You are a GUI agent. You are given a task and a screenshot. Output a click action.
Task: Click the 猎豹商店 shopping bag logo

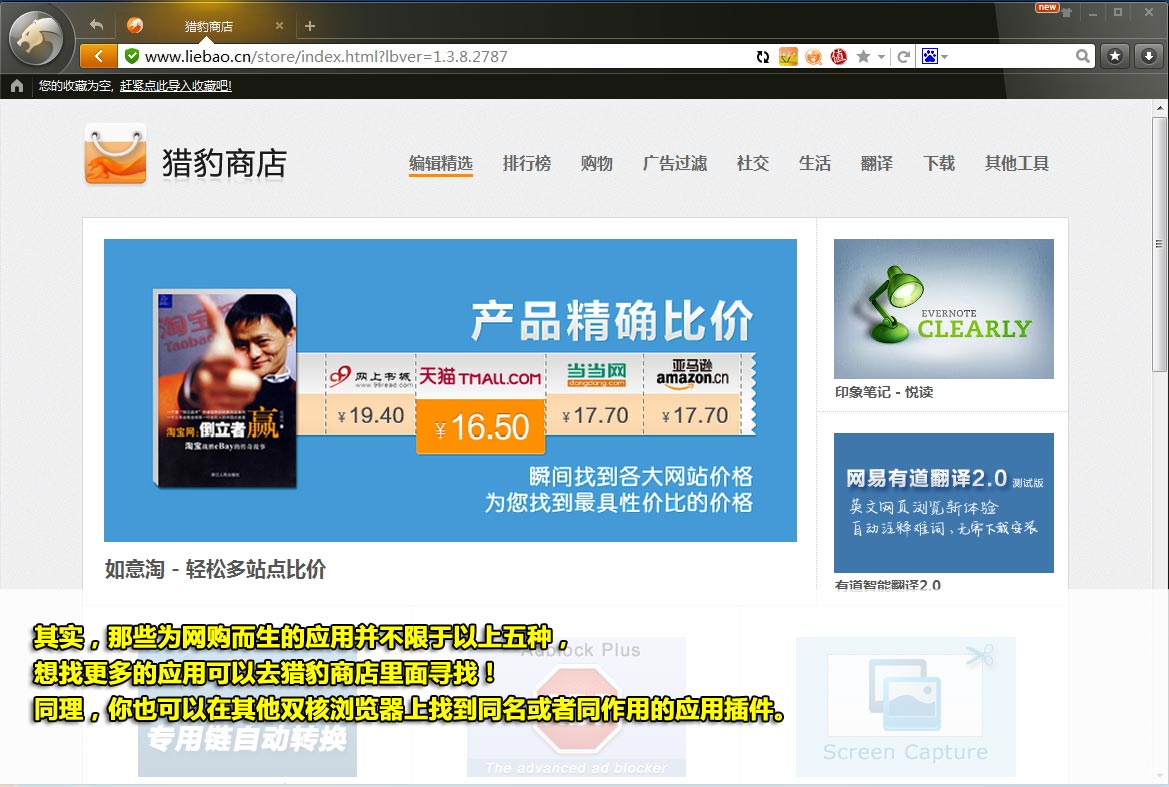coord(116,154)
